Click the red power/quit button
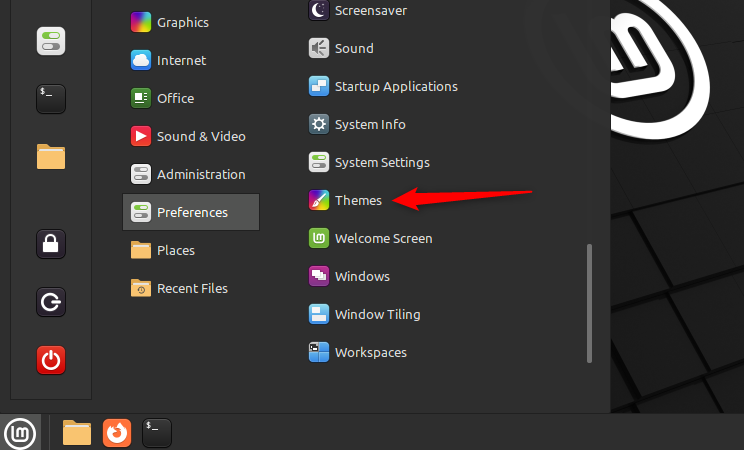Viewport: 744px width, 450px height. click(x=51, y=359)
